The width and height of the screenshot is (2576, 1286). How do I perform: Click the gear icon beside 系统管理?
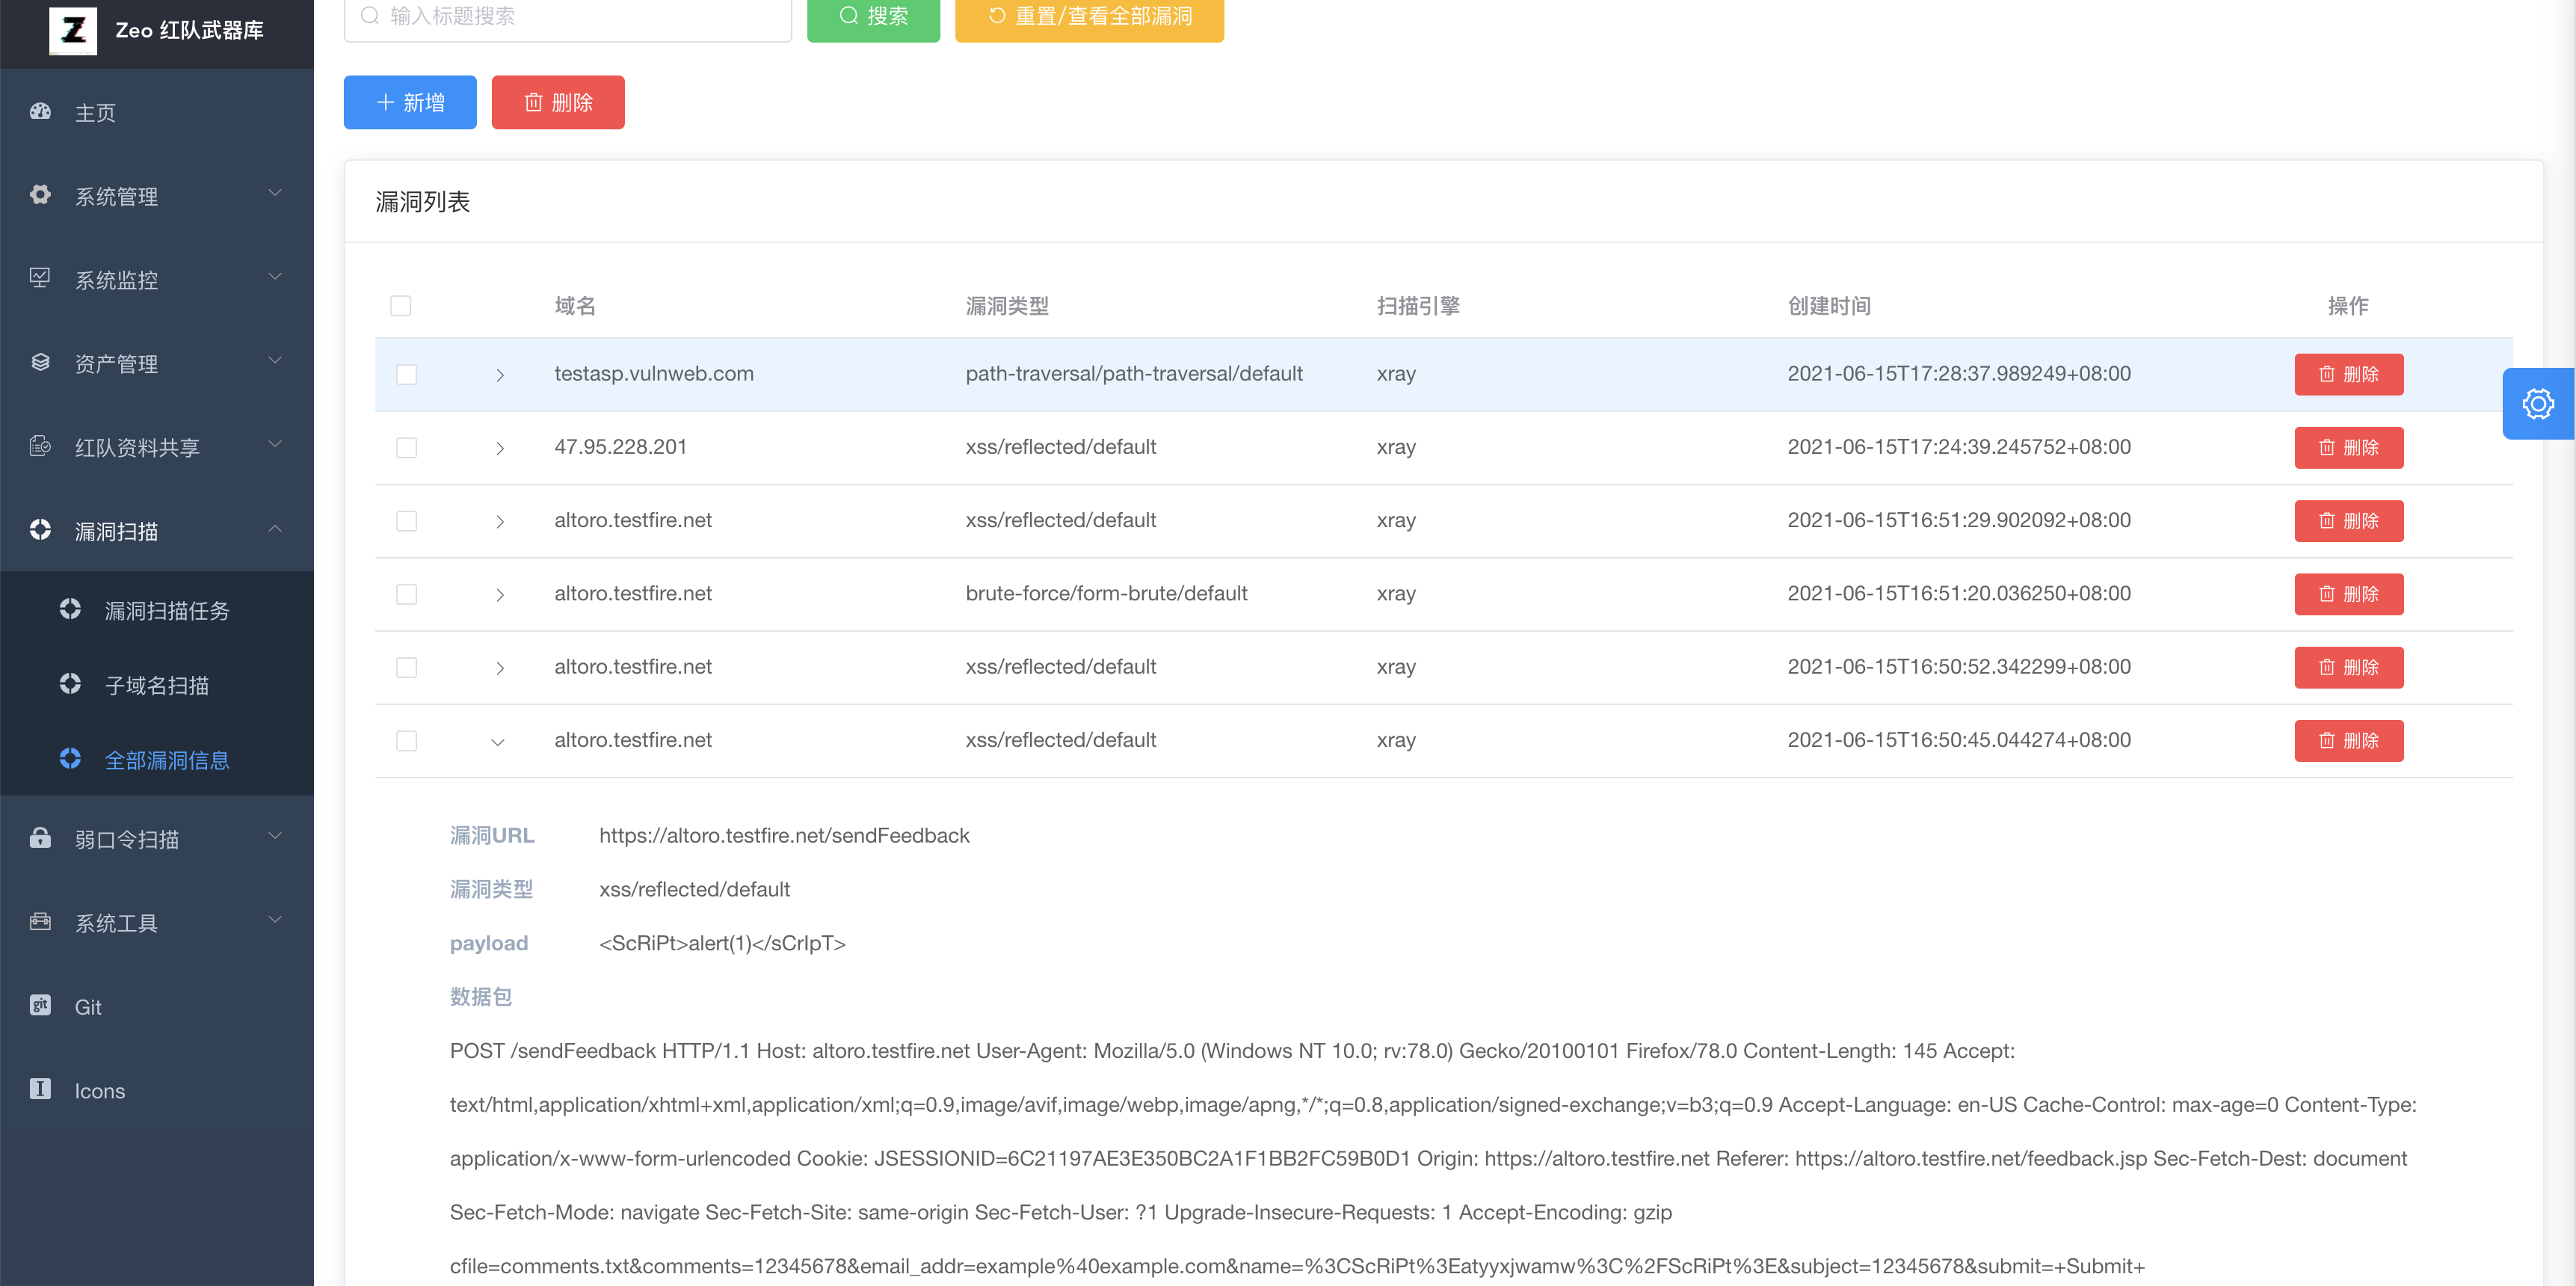coord(40,195)
